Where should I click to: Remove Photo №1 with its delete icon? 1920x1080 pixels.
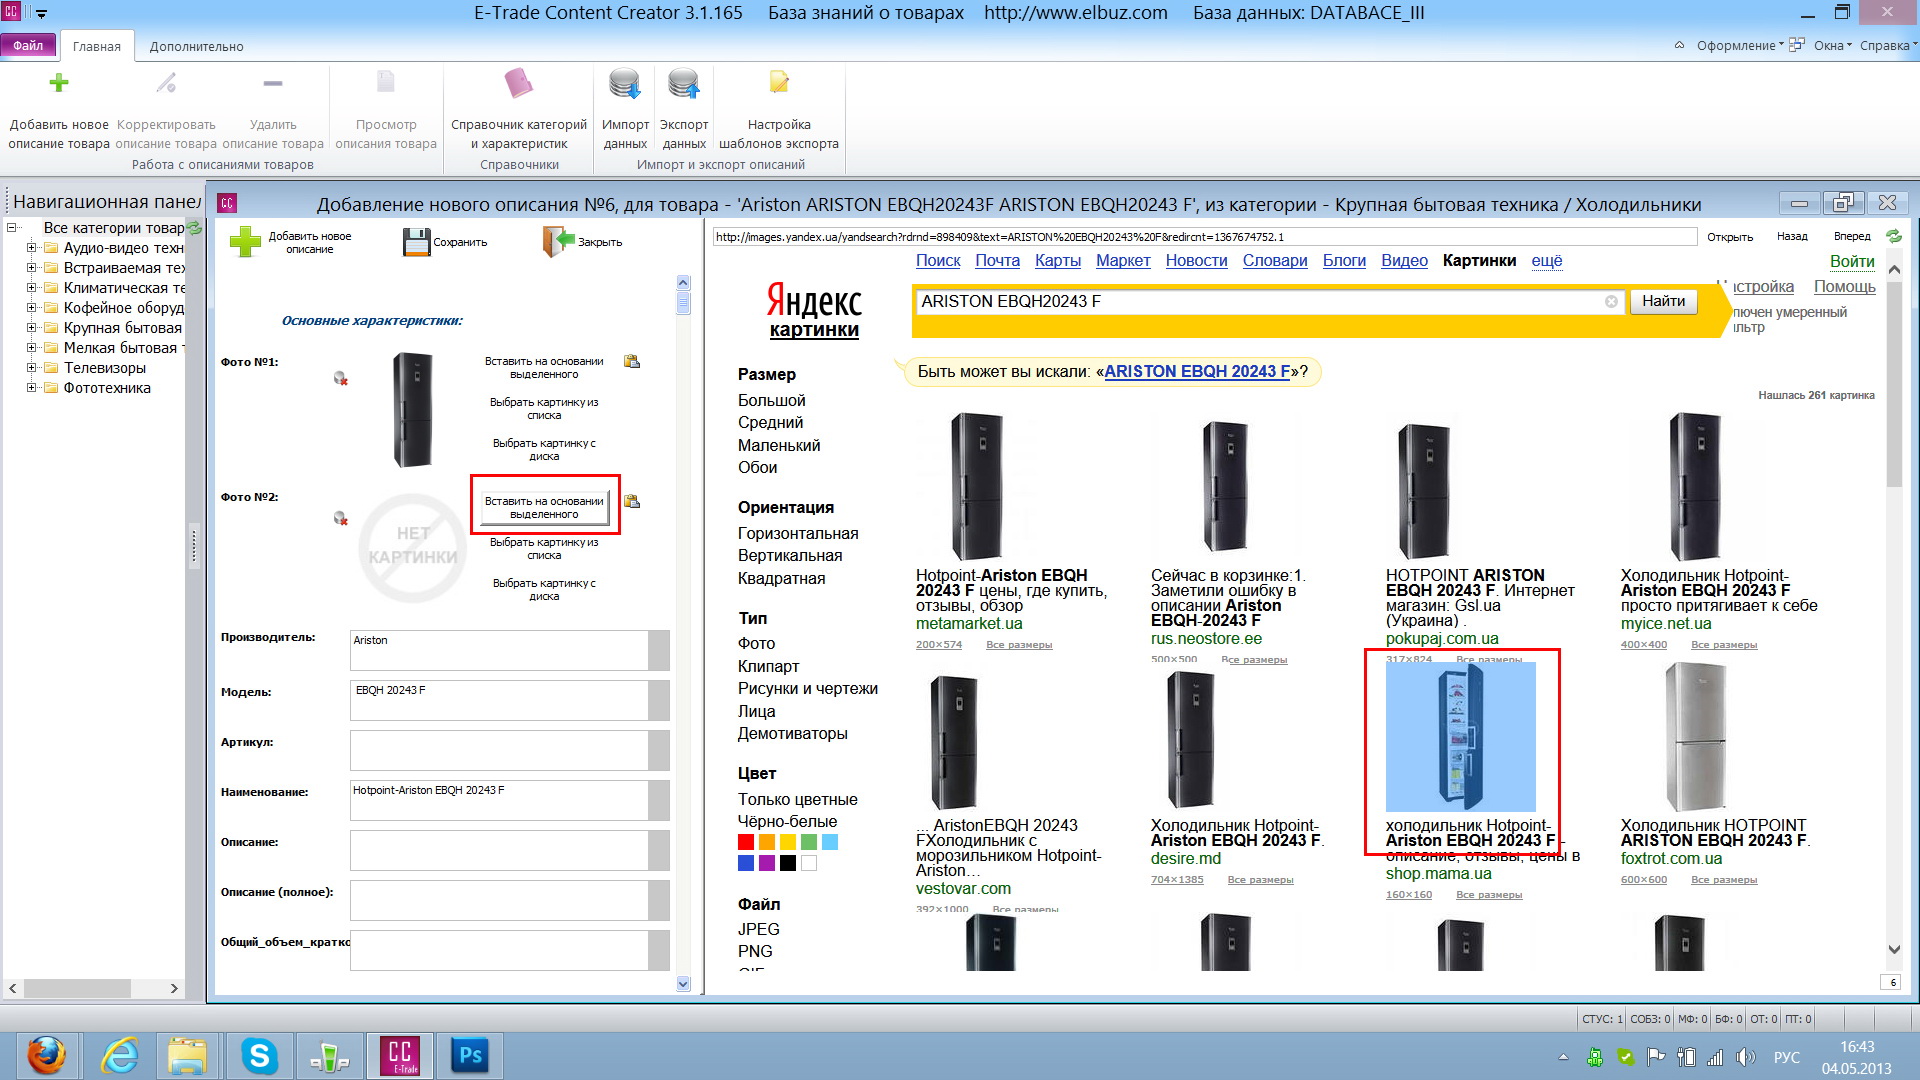point(341,378)
